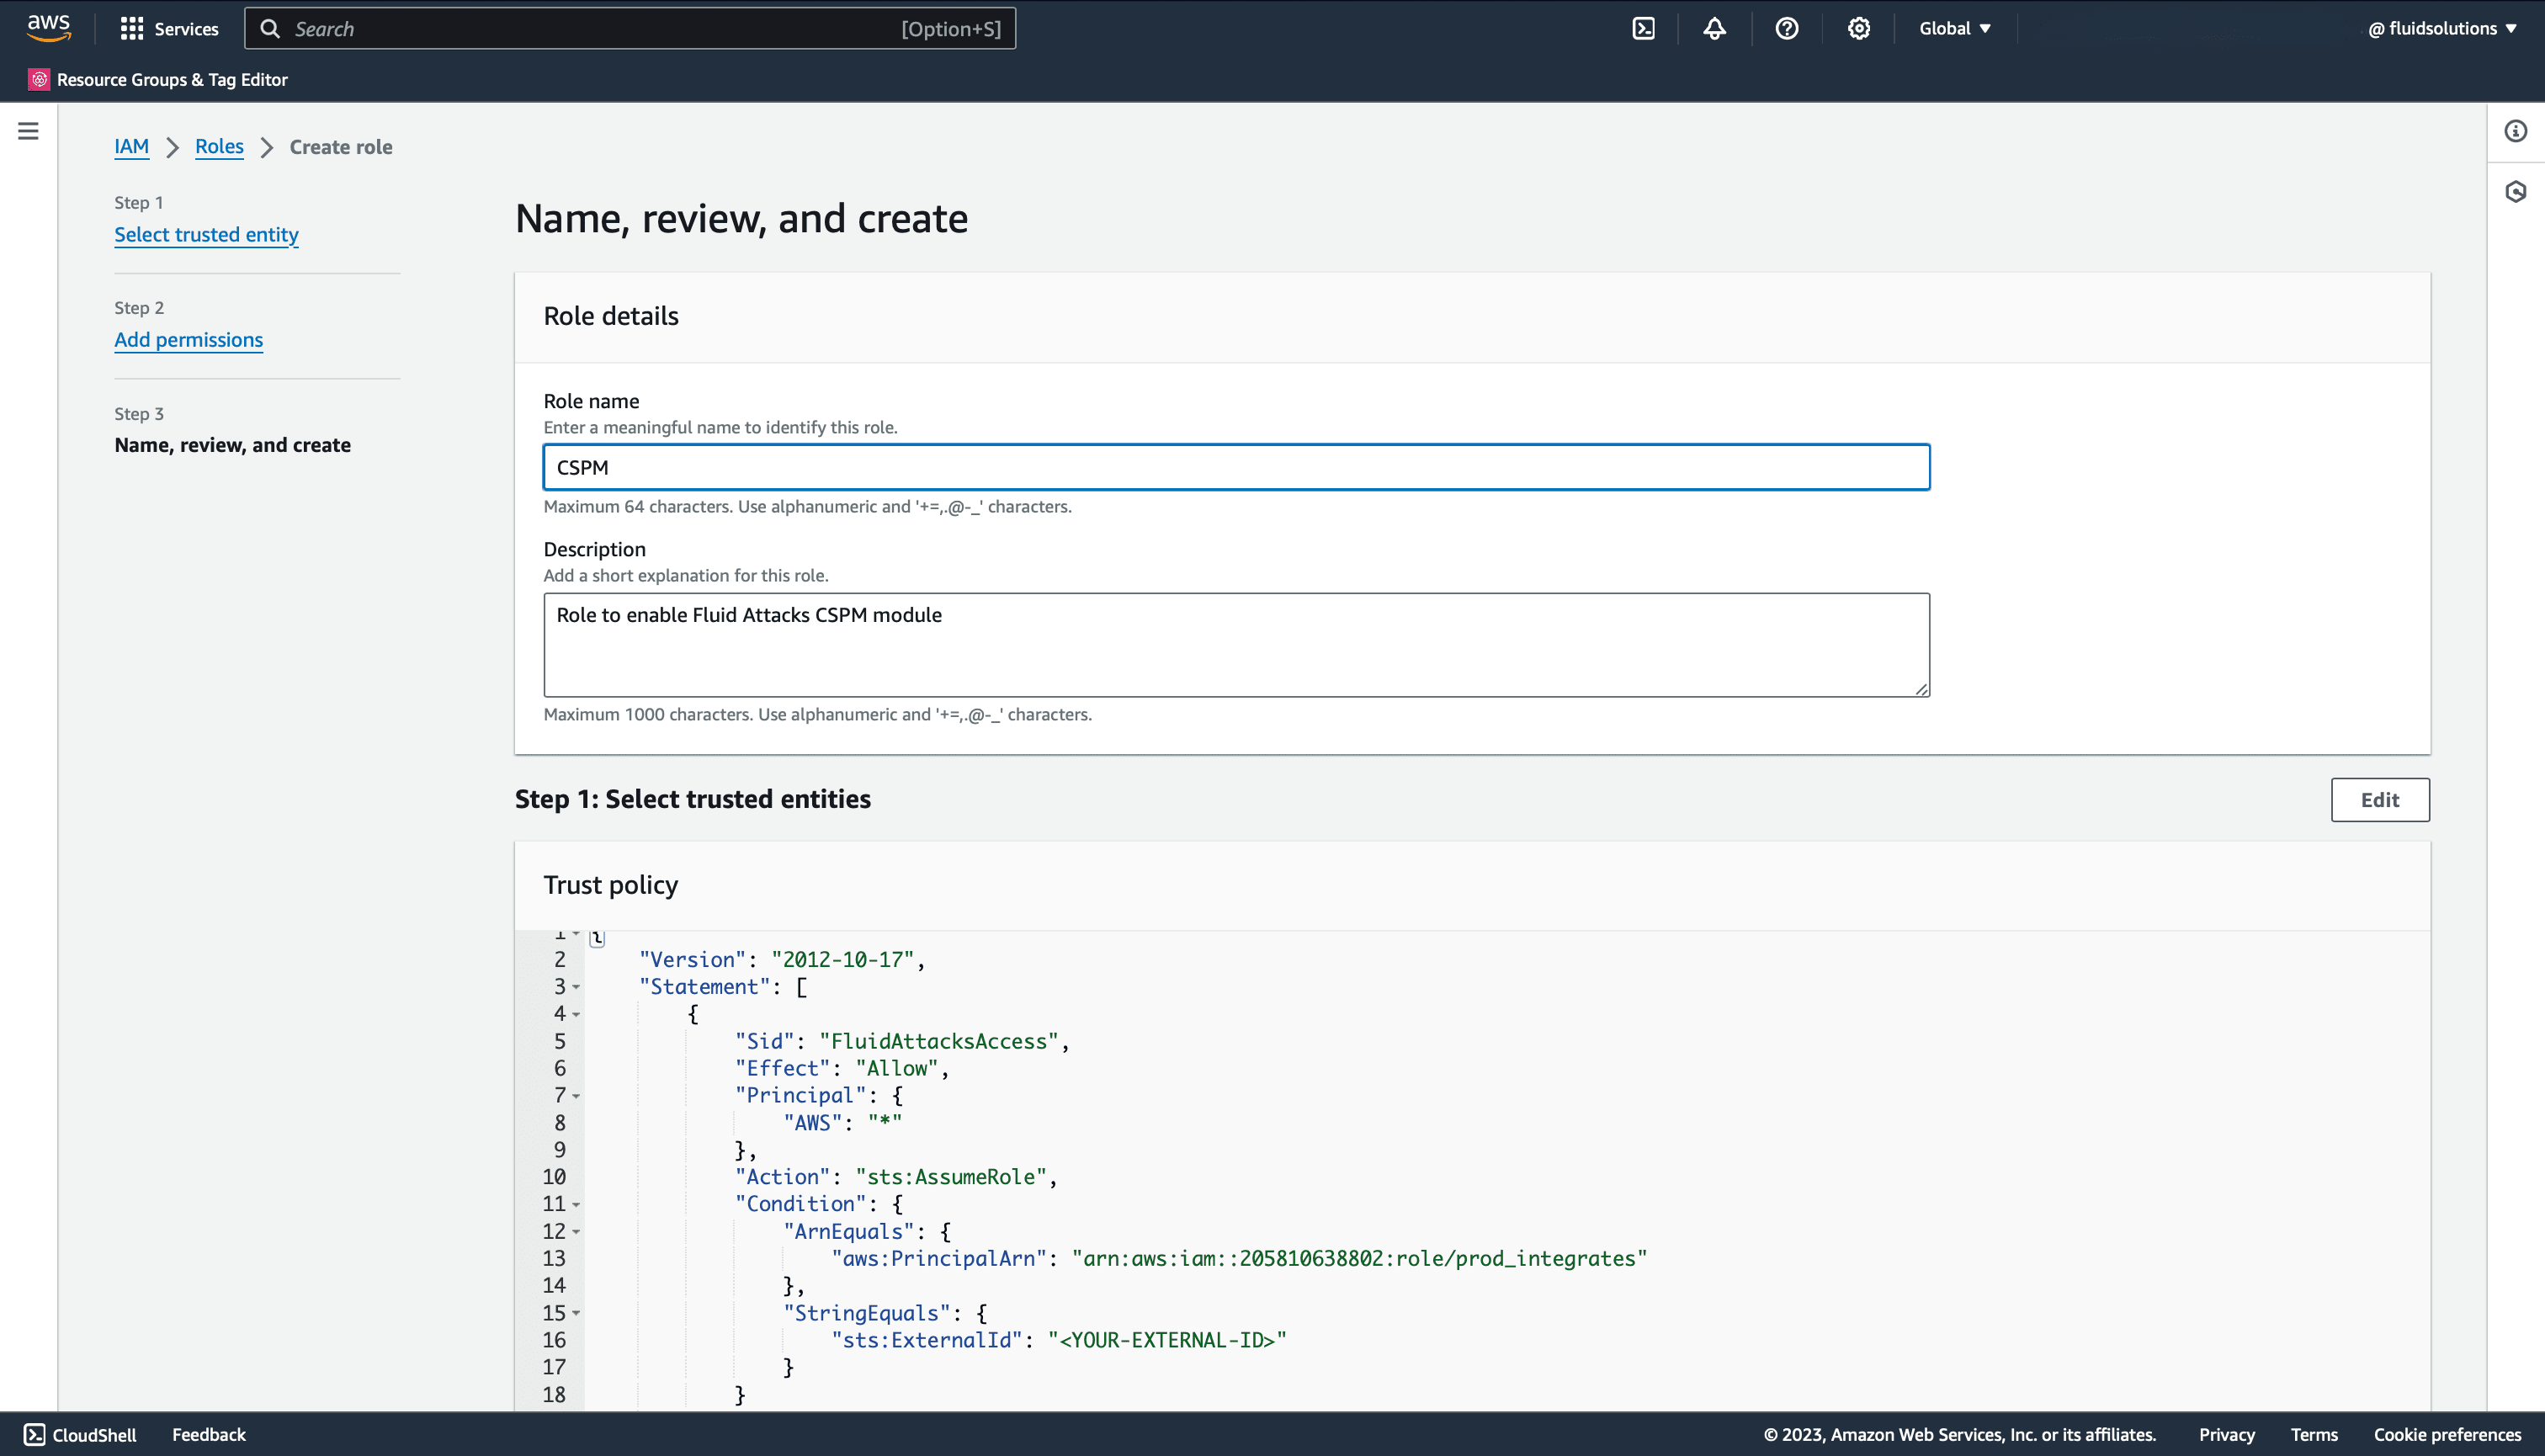Click the search magnifier icon
Screen dimensions: 2545x1456
tap(270, 29)
